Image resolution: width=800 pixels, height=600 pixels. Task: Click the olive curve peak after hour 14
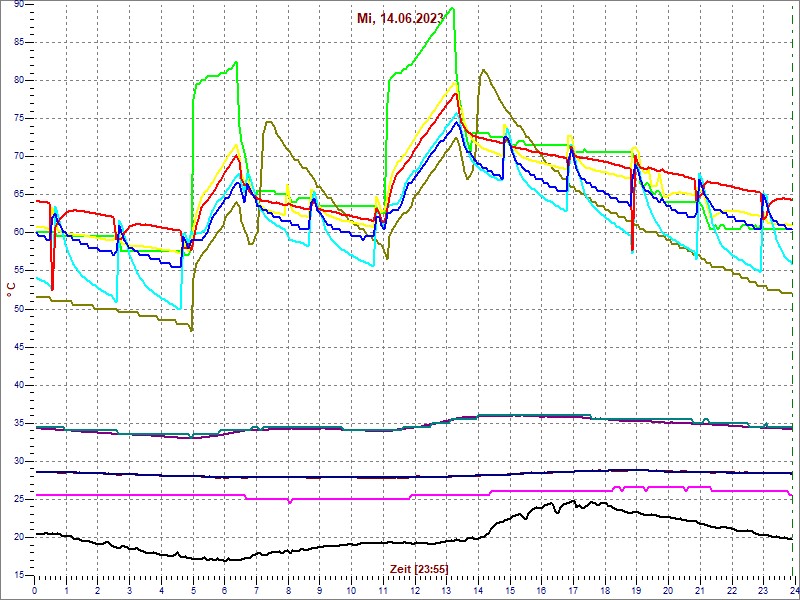(x=483, y=70)
